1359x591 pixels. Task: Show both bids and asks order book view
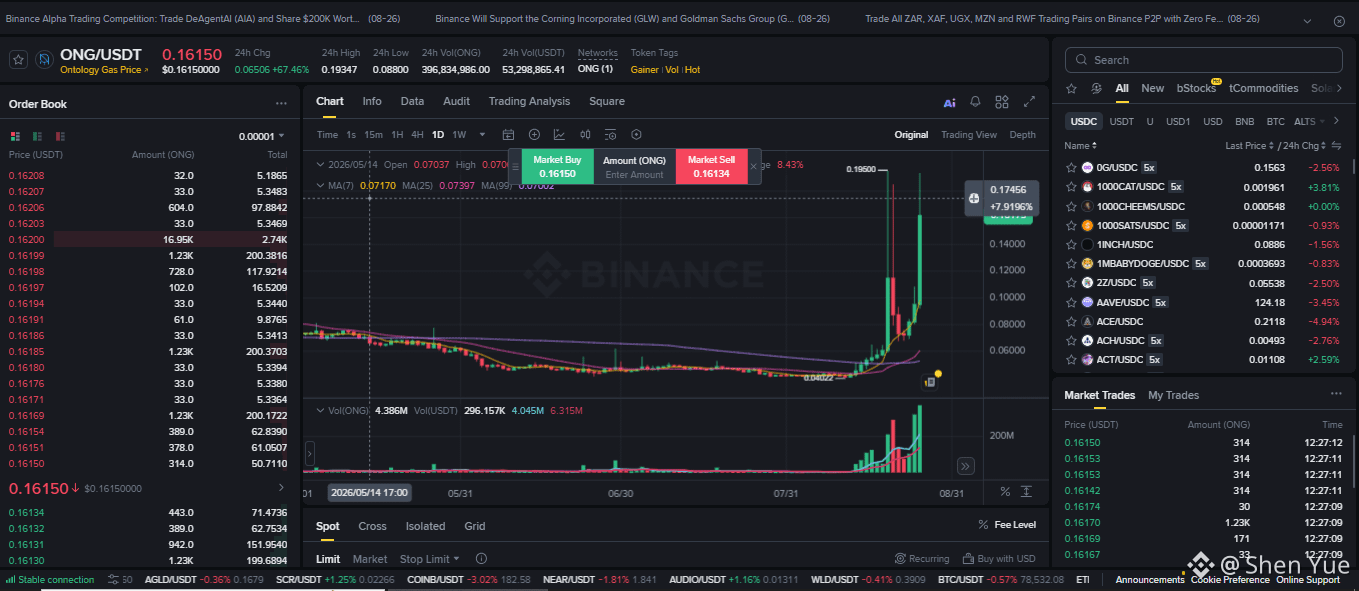15,136
